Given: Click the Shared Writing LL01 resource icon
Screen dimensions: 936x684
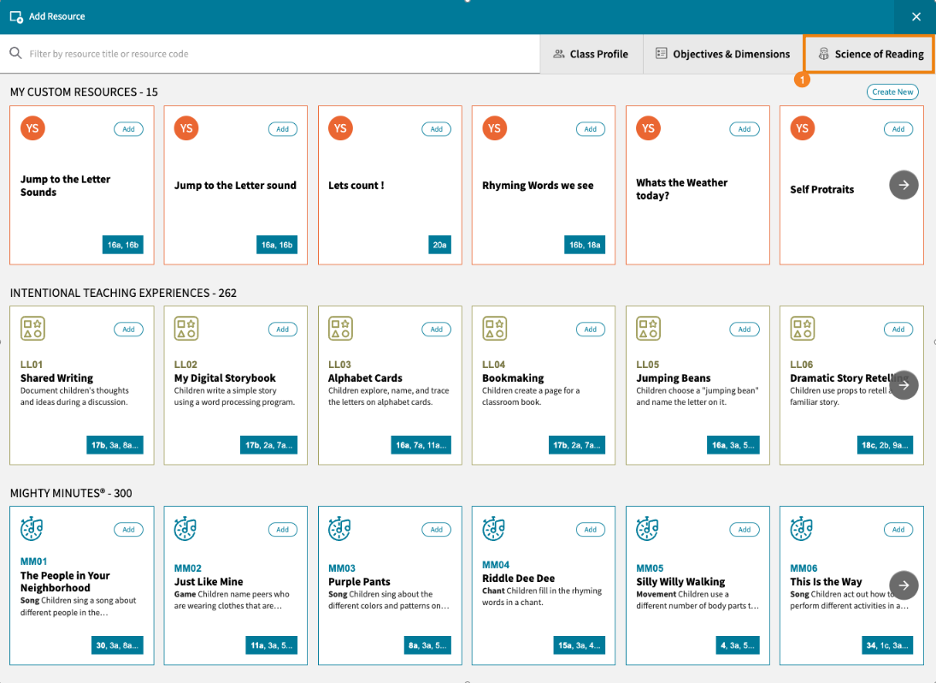Looking at the screenshot, I should point(33,330).
